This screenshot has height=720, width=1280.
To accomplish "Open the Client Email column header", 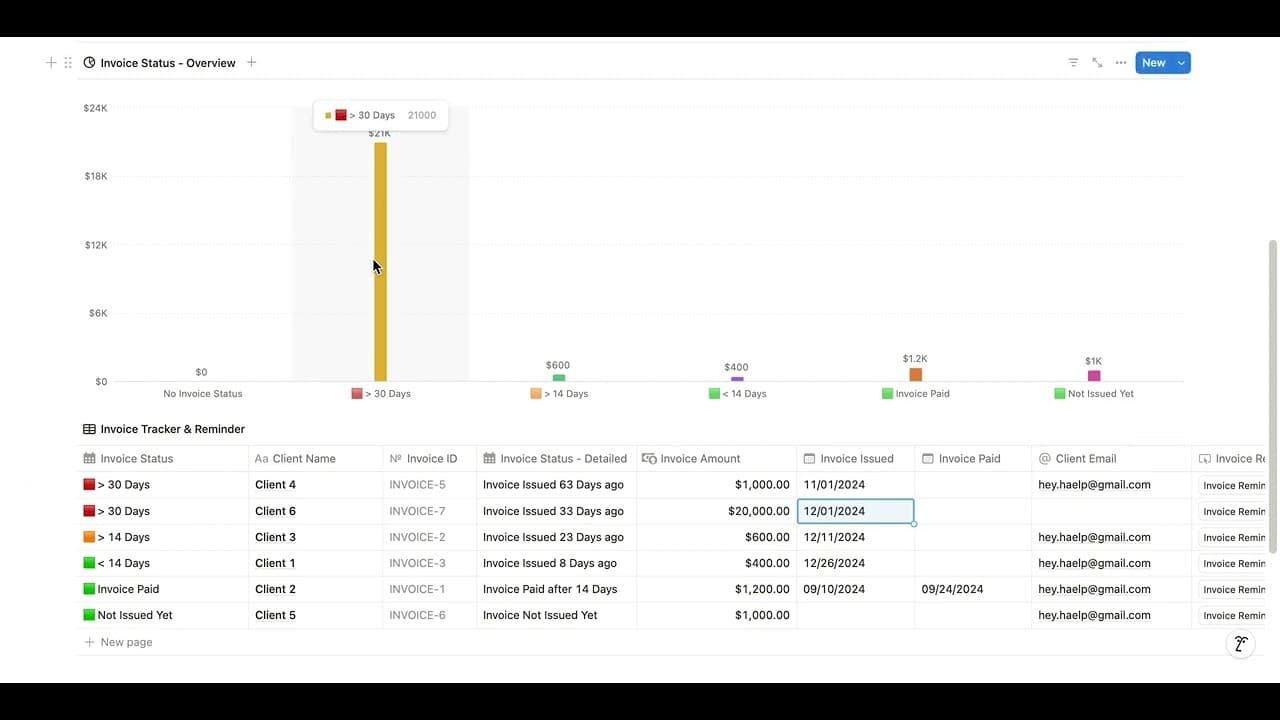I will click(x=1112, y=459).
